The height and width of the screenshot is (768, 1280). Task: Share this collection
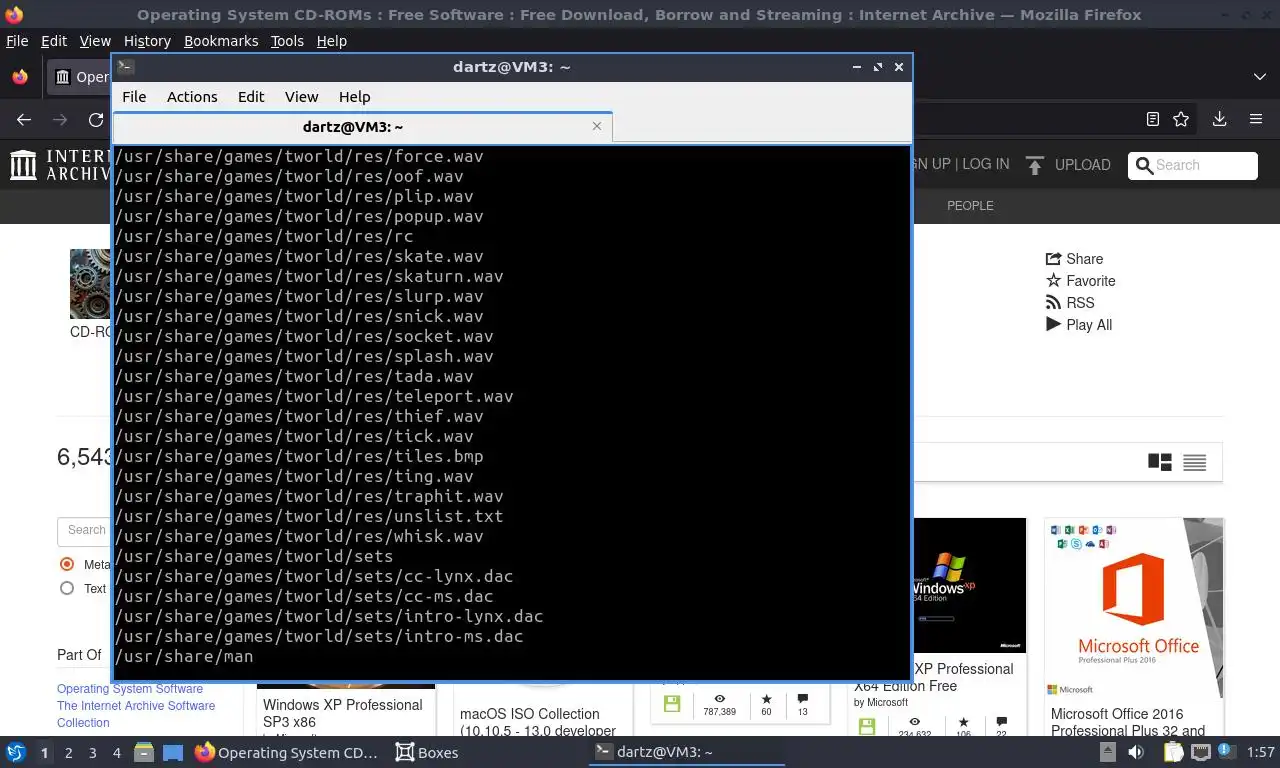tap(1074, 259)
